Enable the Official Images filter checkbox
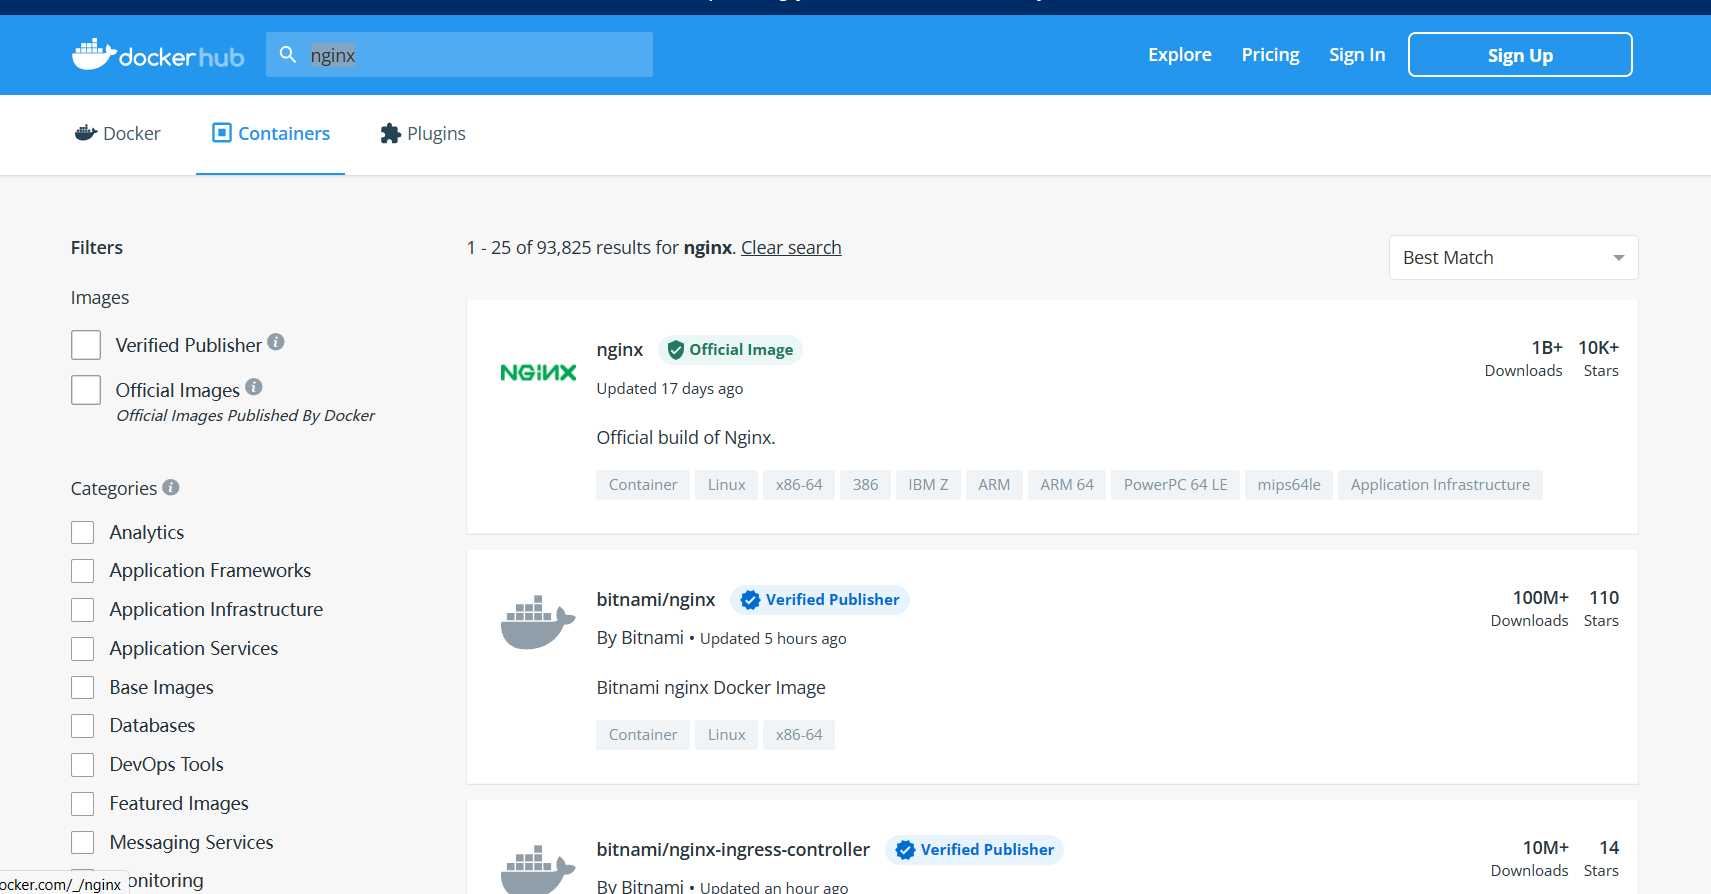The width and height of the screenshot is (1711, 894). [86, 390]
